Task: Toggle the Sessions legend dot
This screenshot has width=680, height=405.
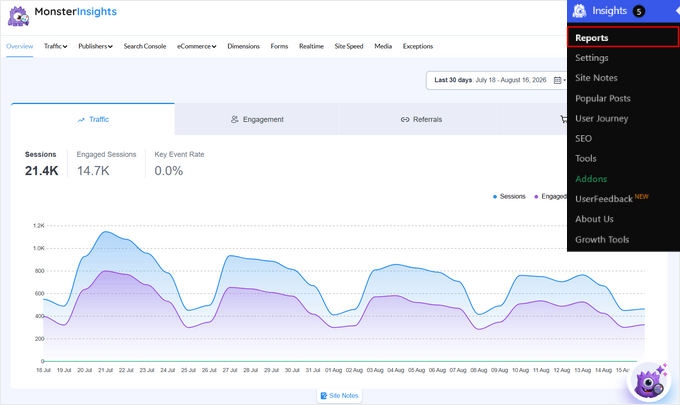Action: tap(495, 197)
